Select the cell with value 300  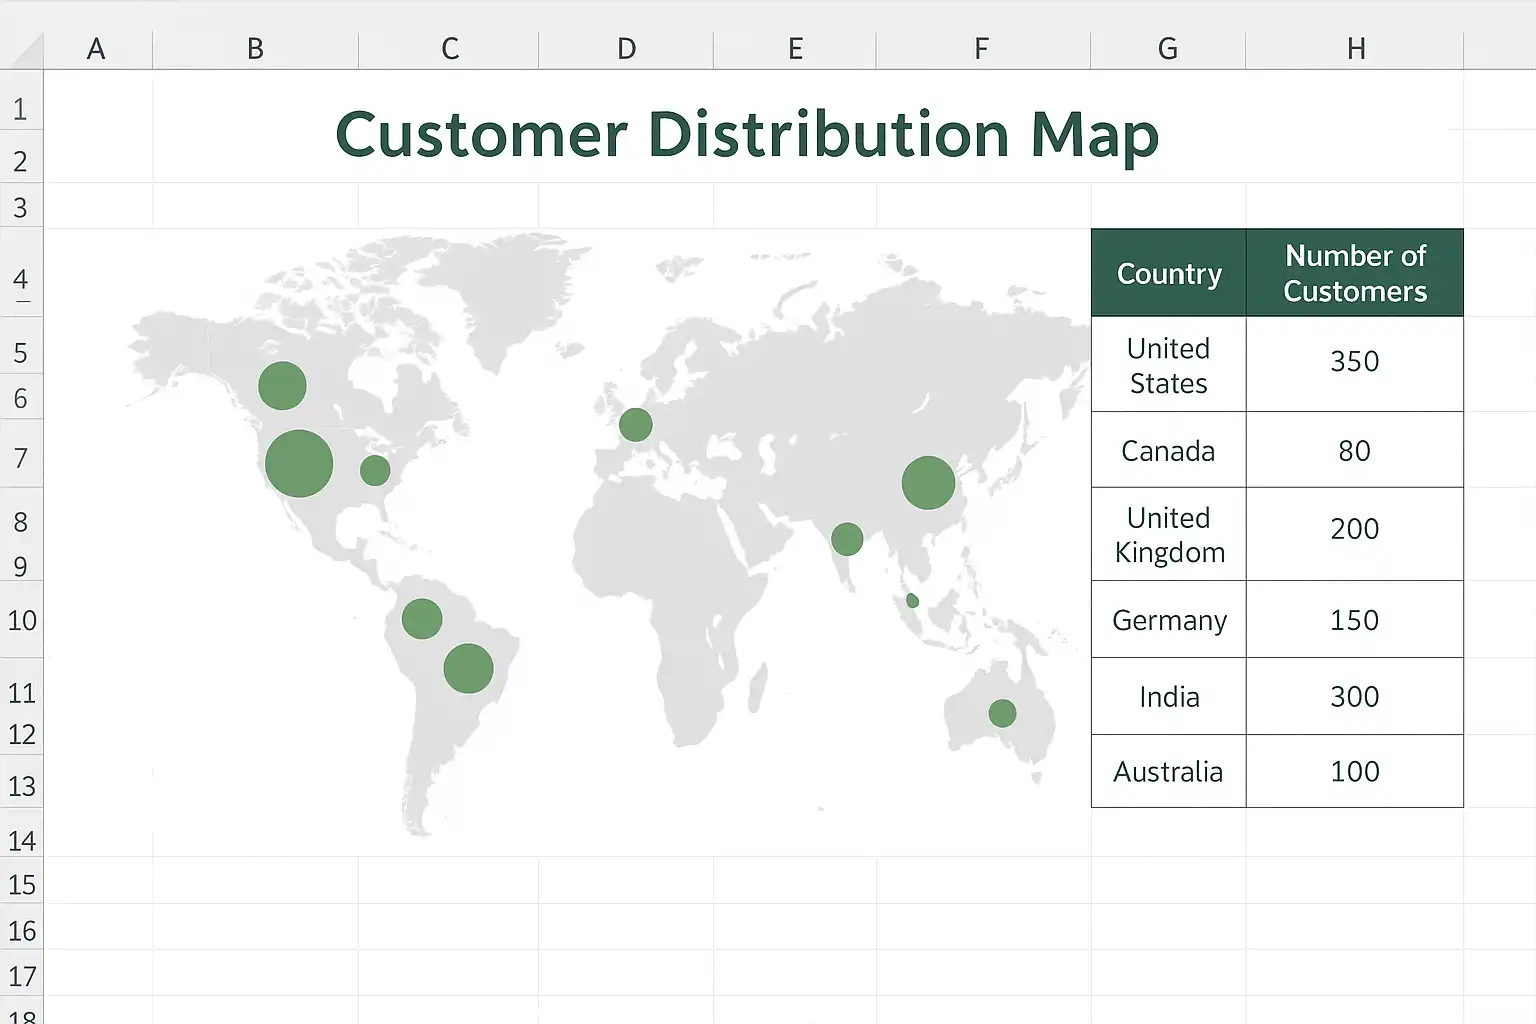click(1355, 697)
